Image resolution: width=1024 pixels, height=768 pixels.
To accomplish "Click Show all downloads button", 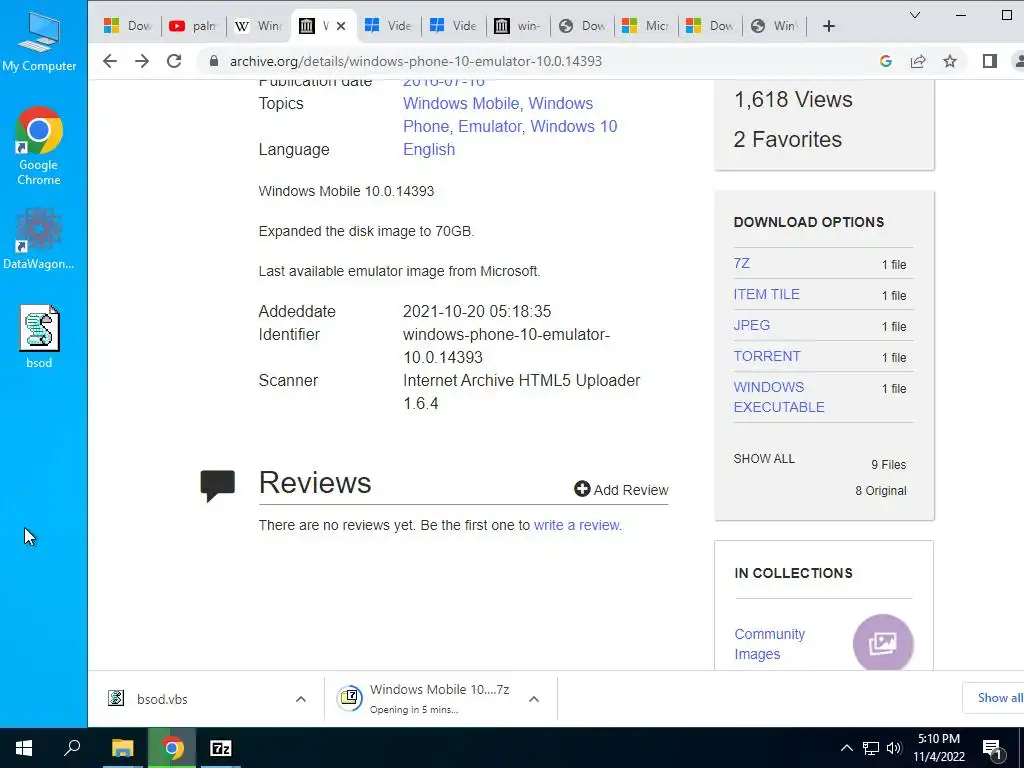I will tap(994, 698).
